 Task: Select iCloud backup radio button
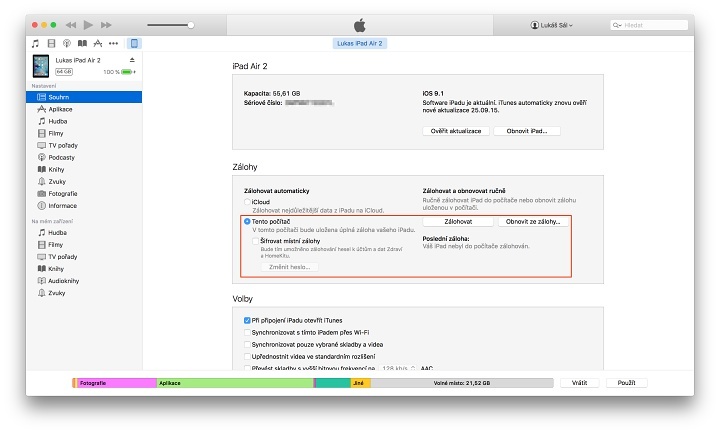(x=247, y=202)
